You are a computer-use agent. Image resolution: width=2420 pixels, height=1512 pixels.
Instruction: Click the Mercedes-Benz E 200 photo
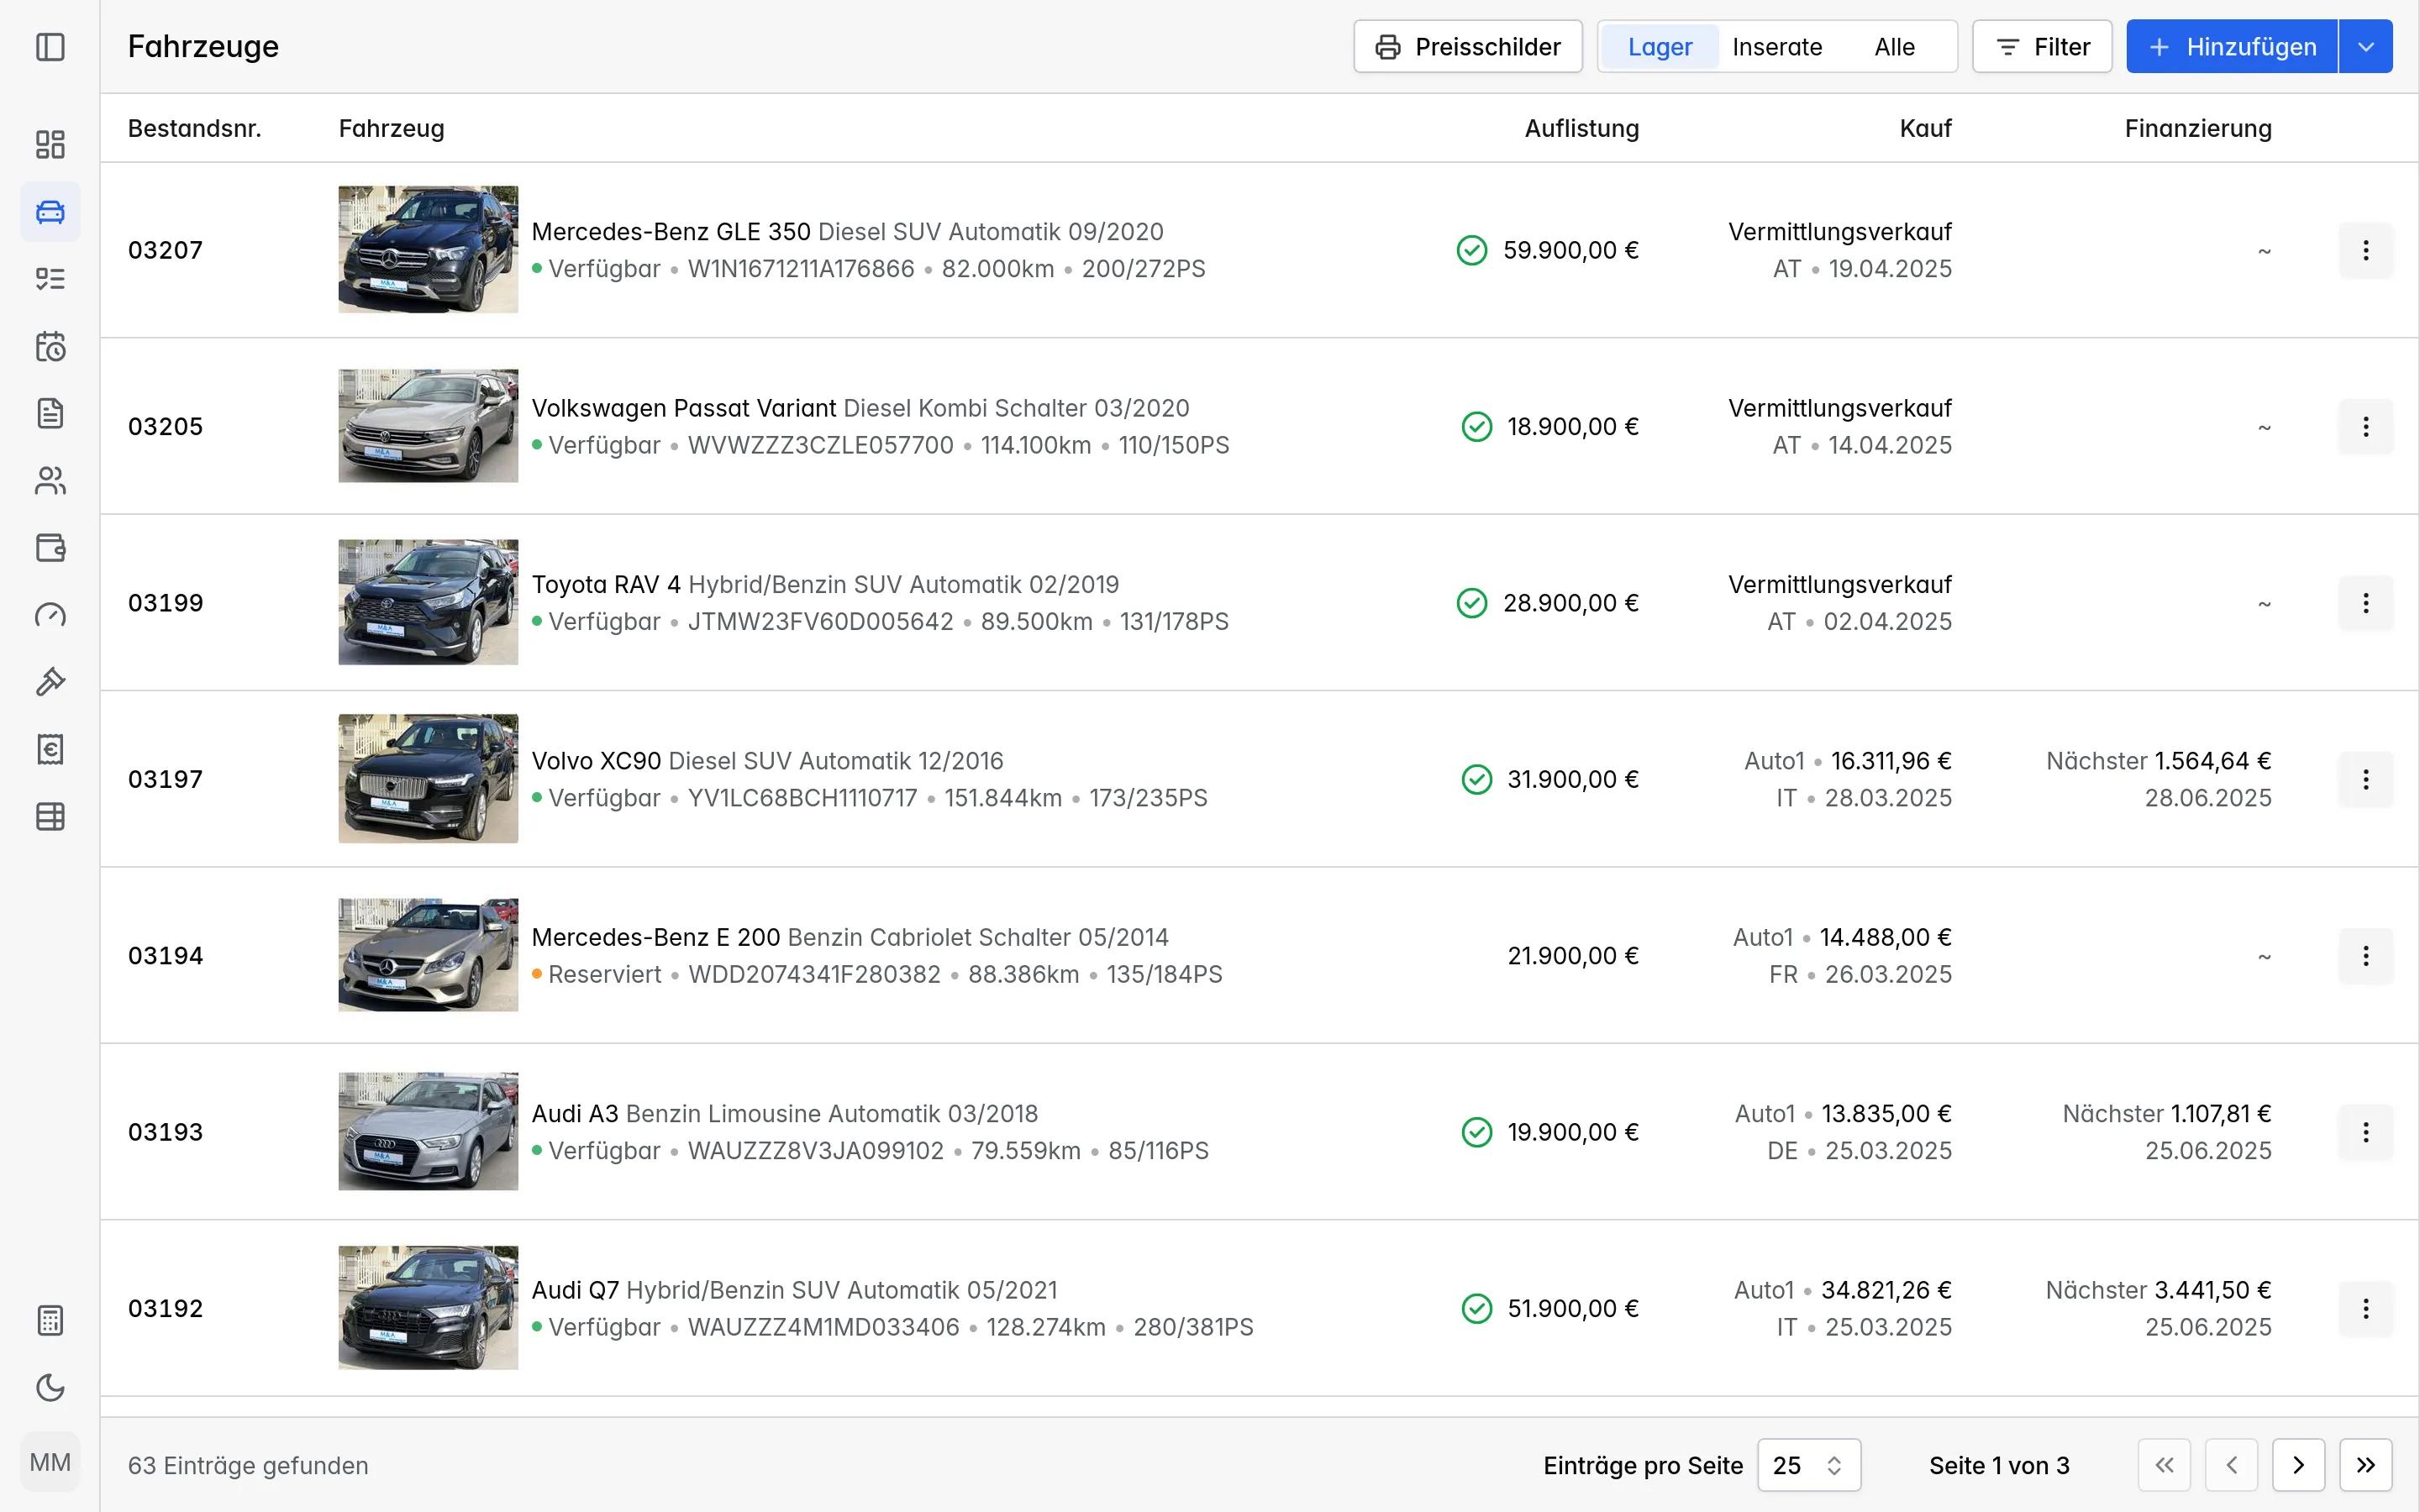coord(428,955)
